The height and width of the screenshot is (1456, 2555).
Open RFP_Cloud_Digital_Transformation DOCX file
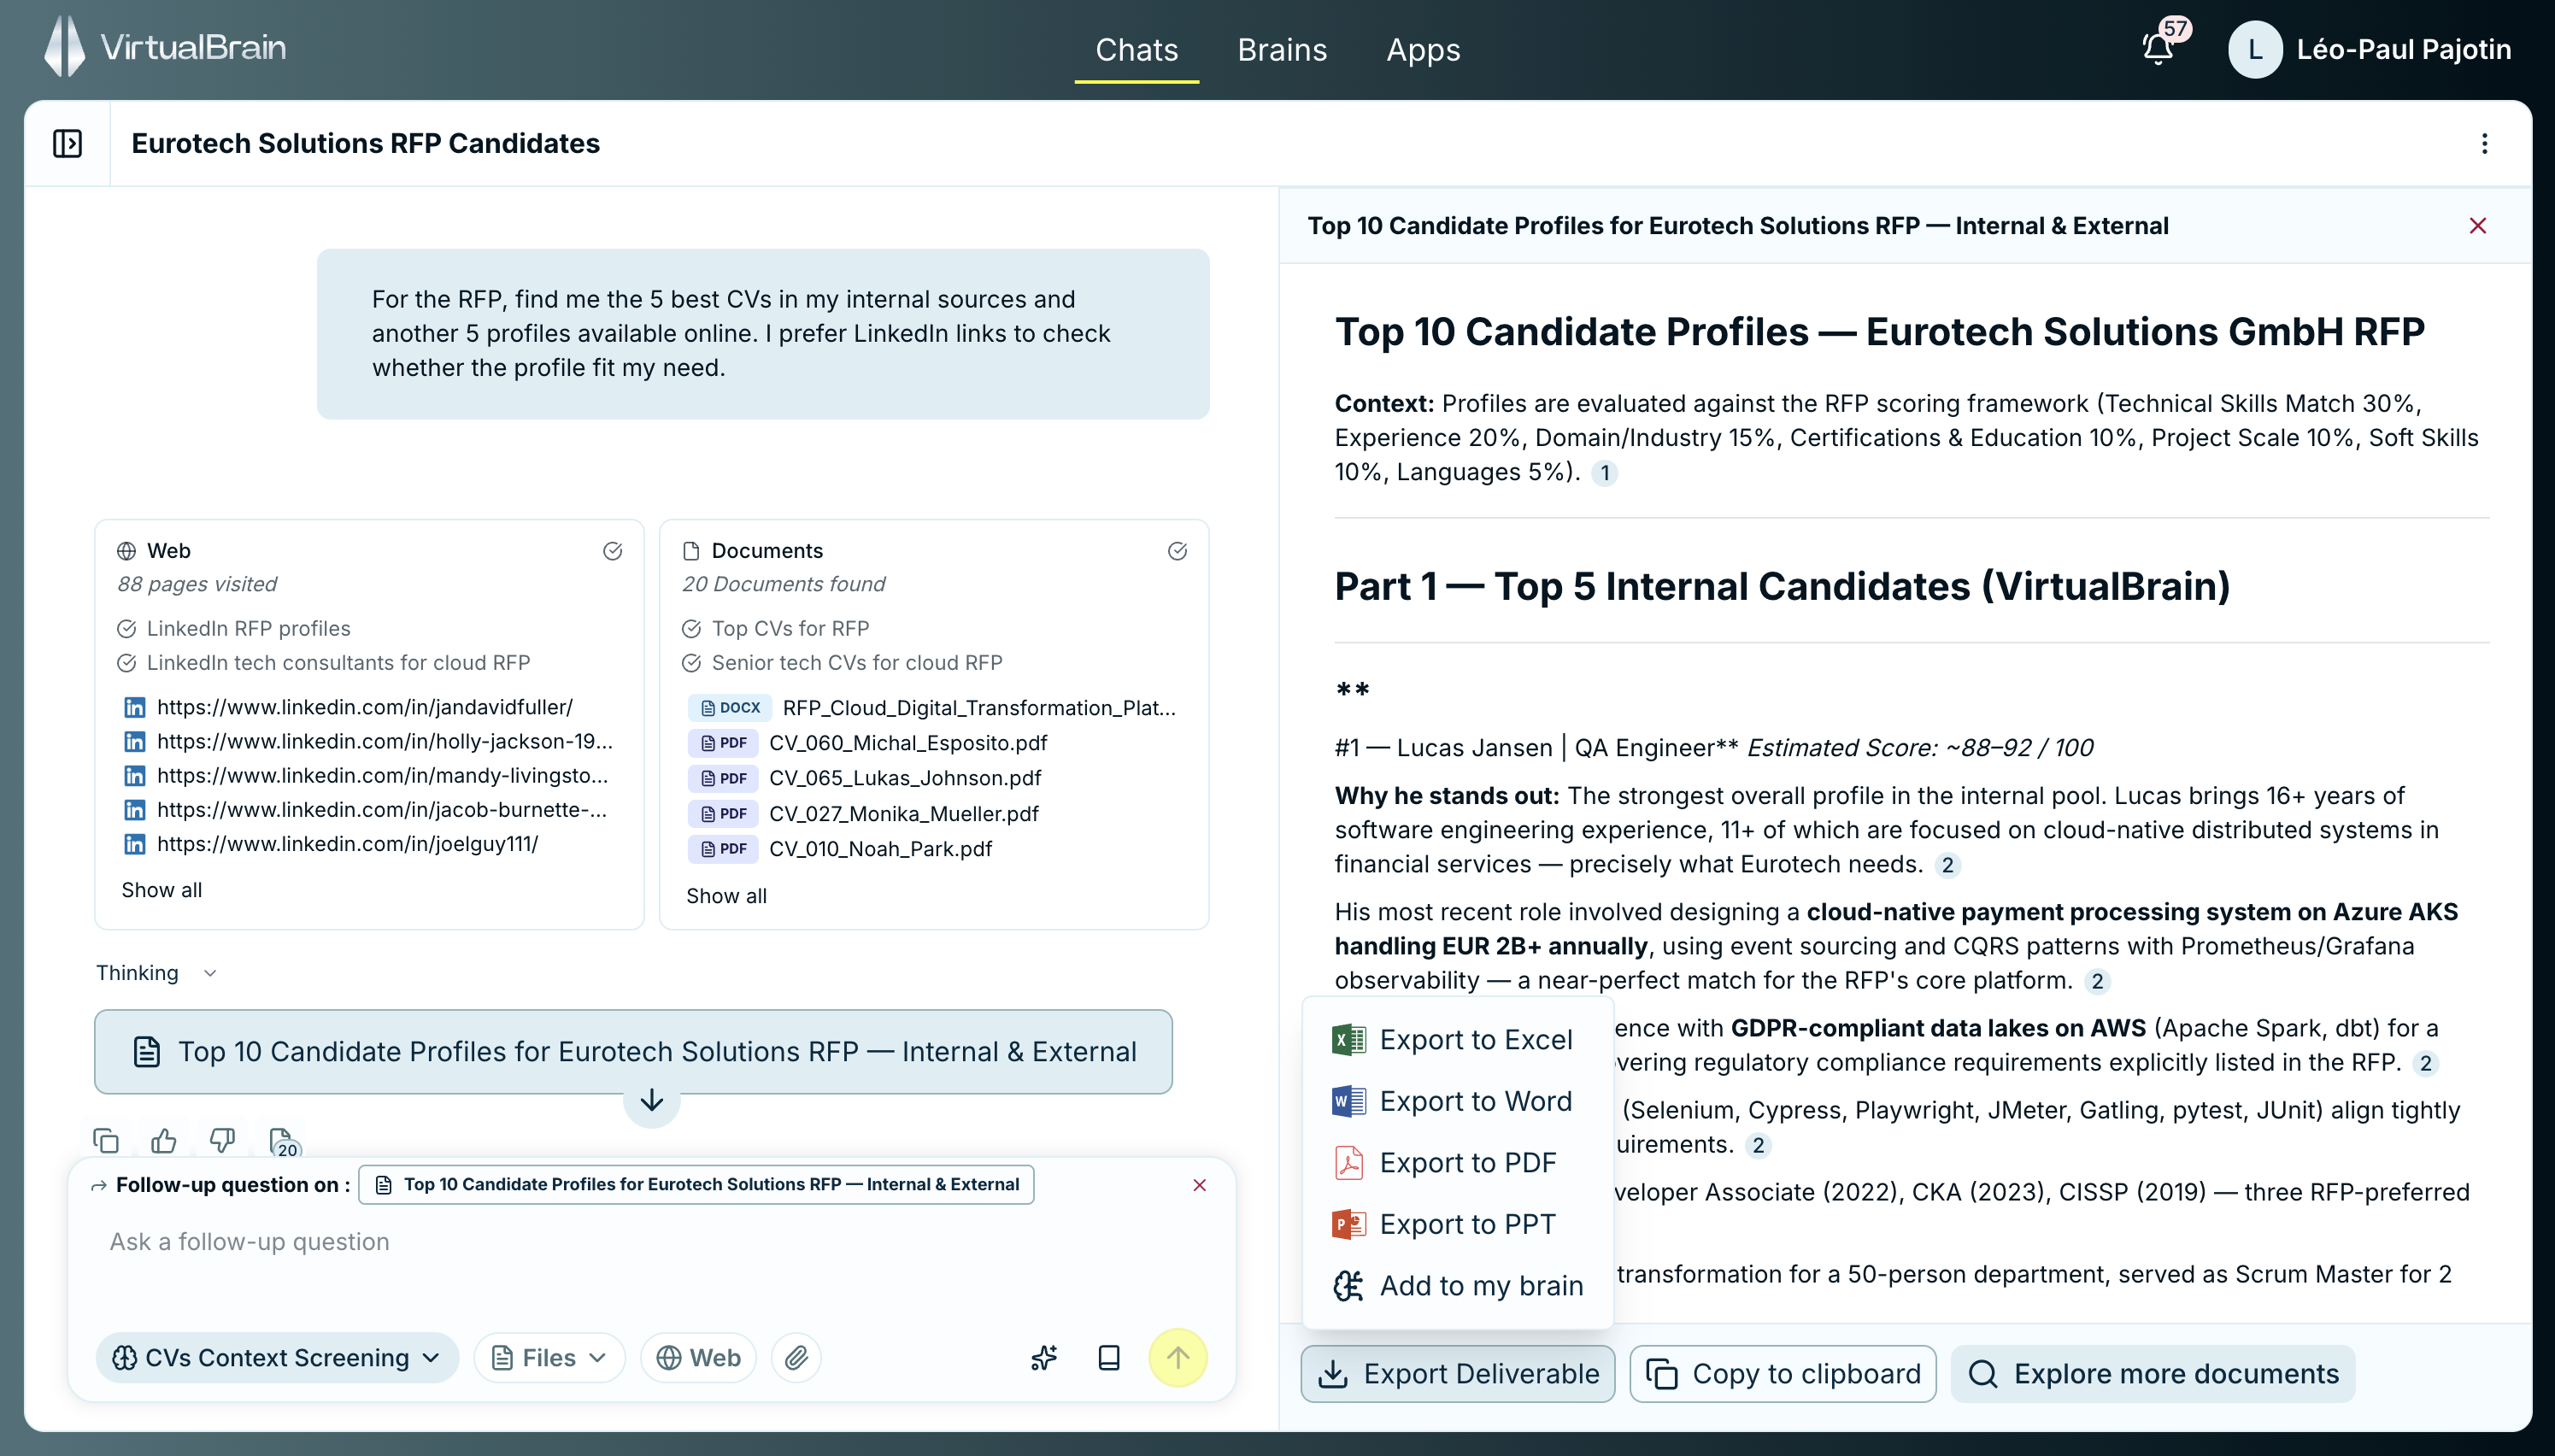[x=932, y=708]
